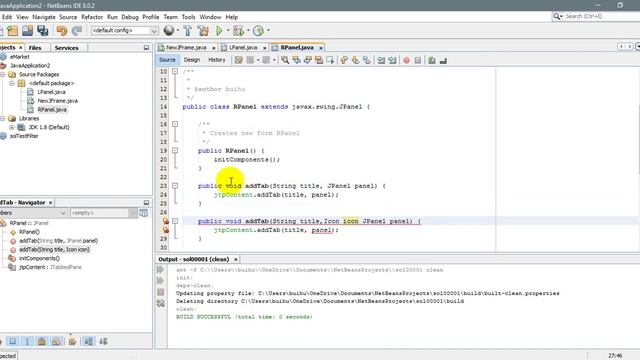This screenshot has width=640, height=360.
Task: Click the browser globe icon in the toolbar
Action: click(169, 30)
